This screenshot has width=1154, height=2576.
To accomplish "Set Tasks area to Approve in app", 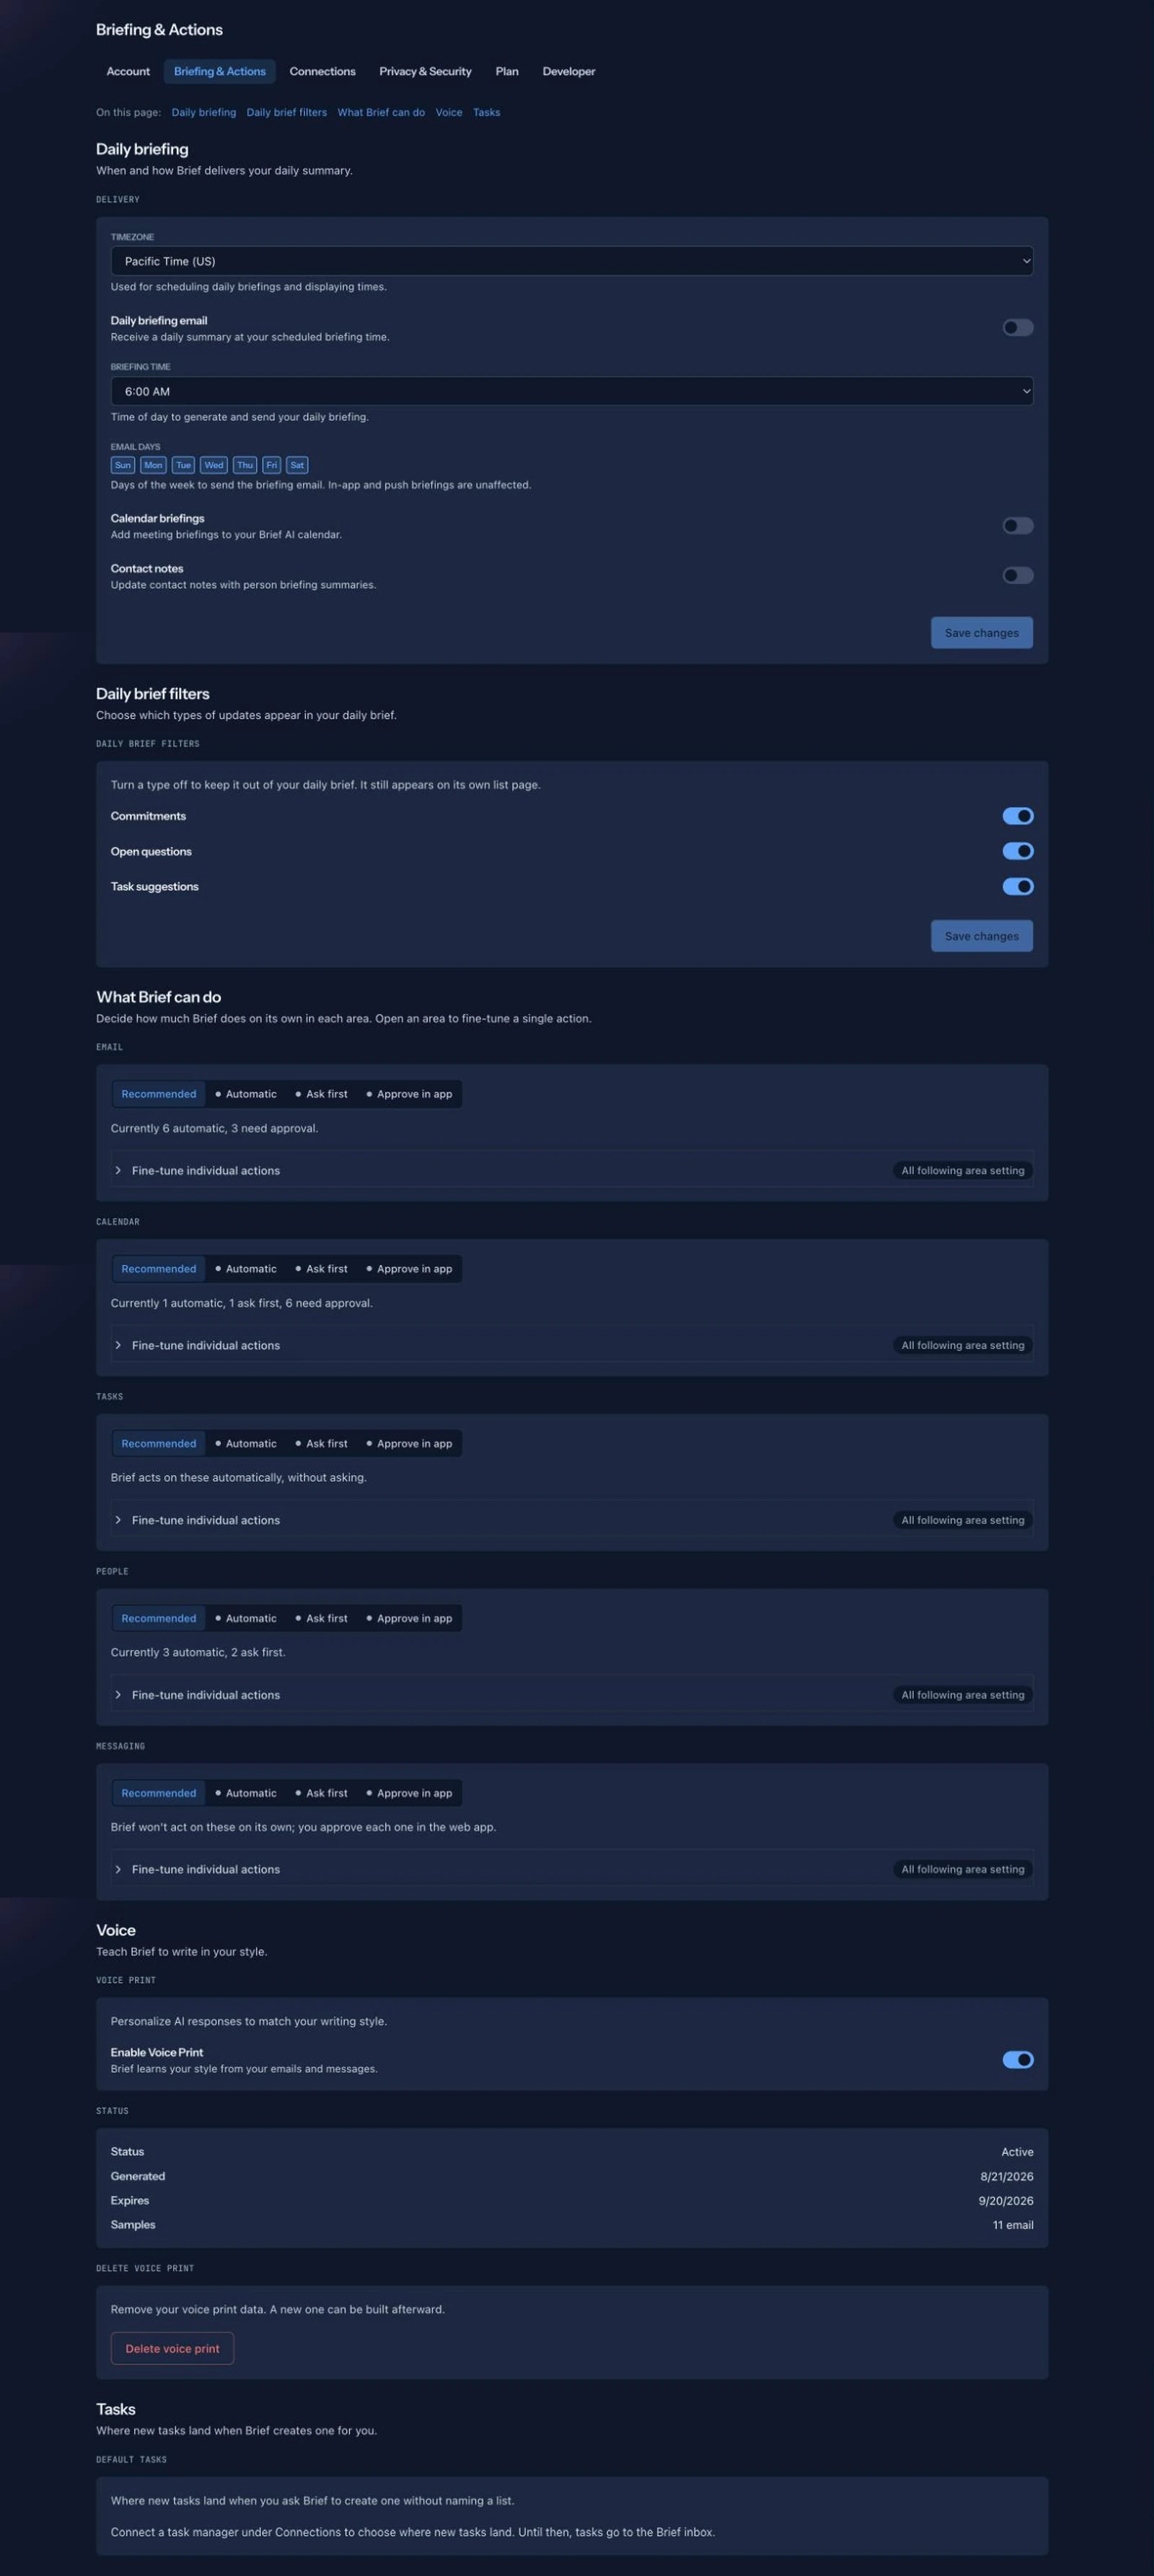I will [410, 1444].
